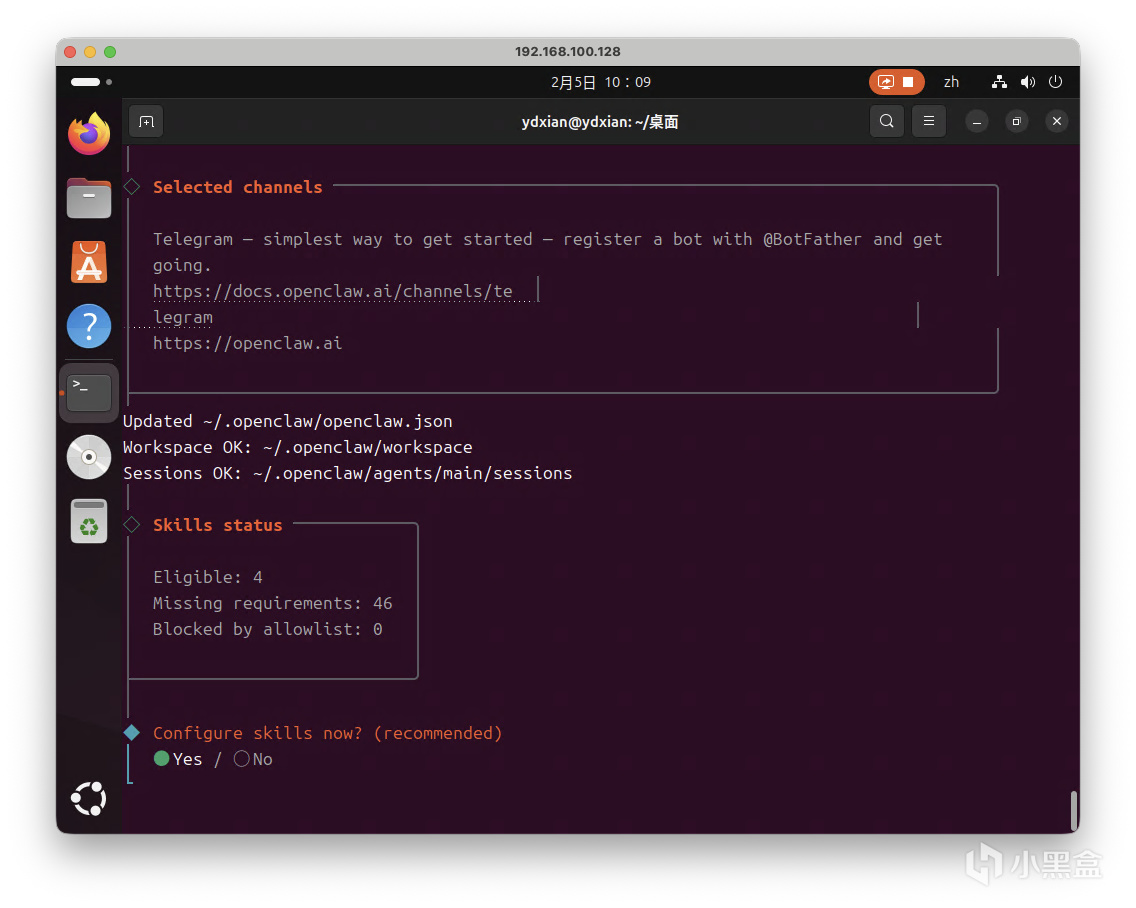Click the terminal search icon

tap(887, 121)
